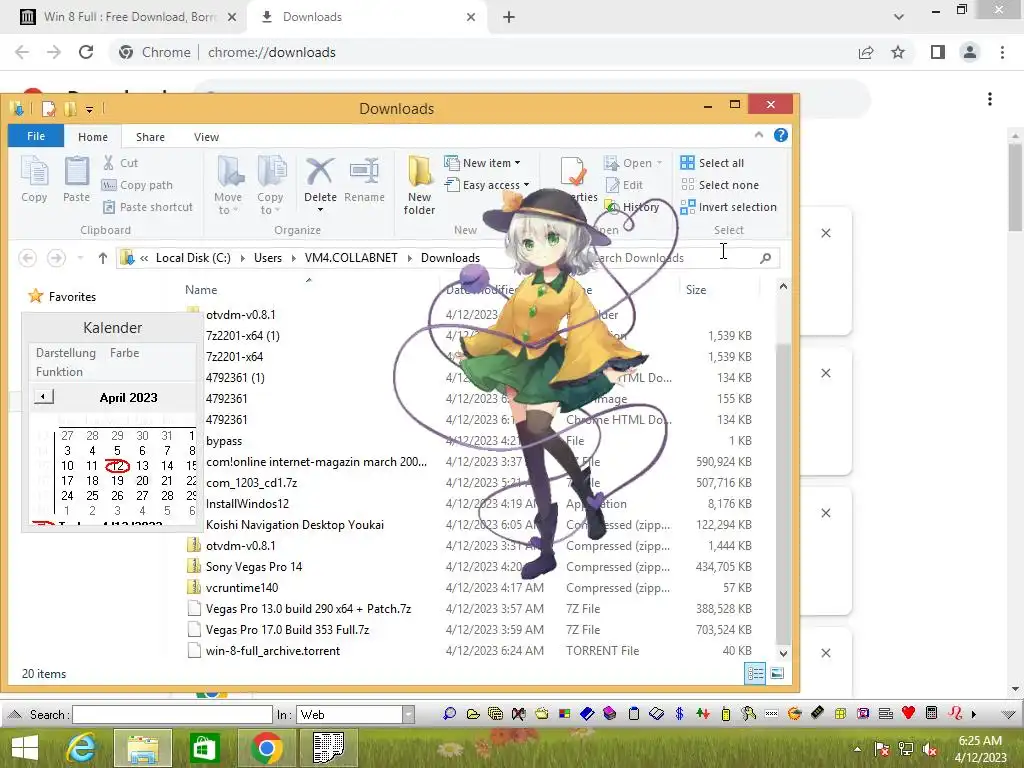Switch to Details view toggle
1024x768 pixels.
click(x=755, y=673)
